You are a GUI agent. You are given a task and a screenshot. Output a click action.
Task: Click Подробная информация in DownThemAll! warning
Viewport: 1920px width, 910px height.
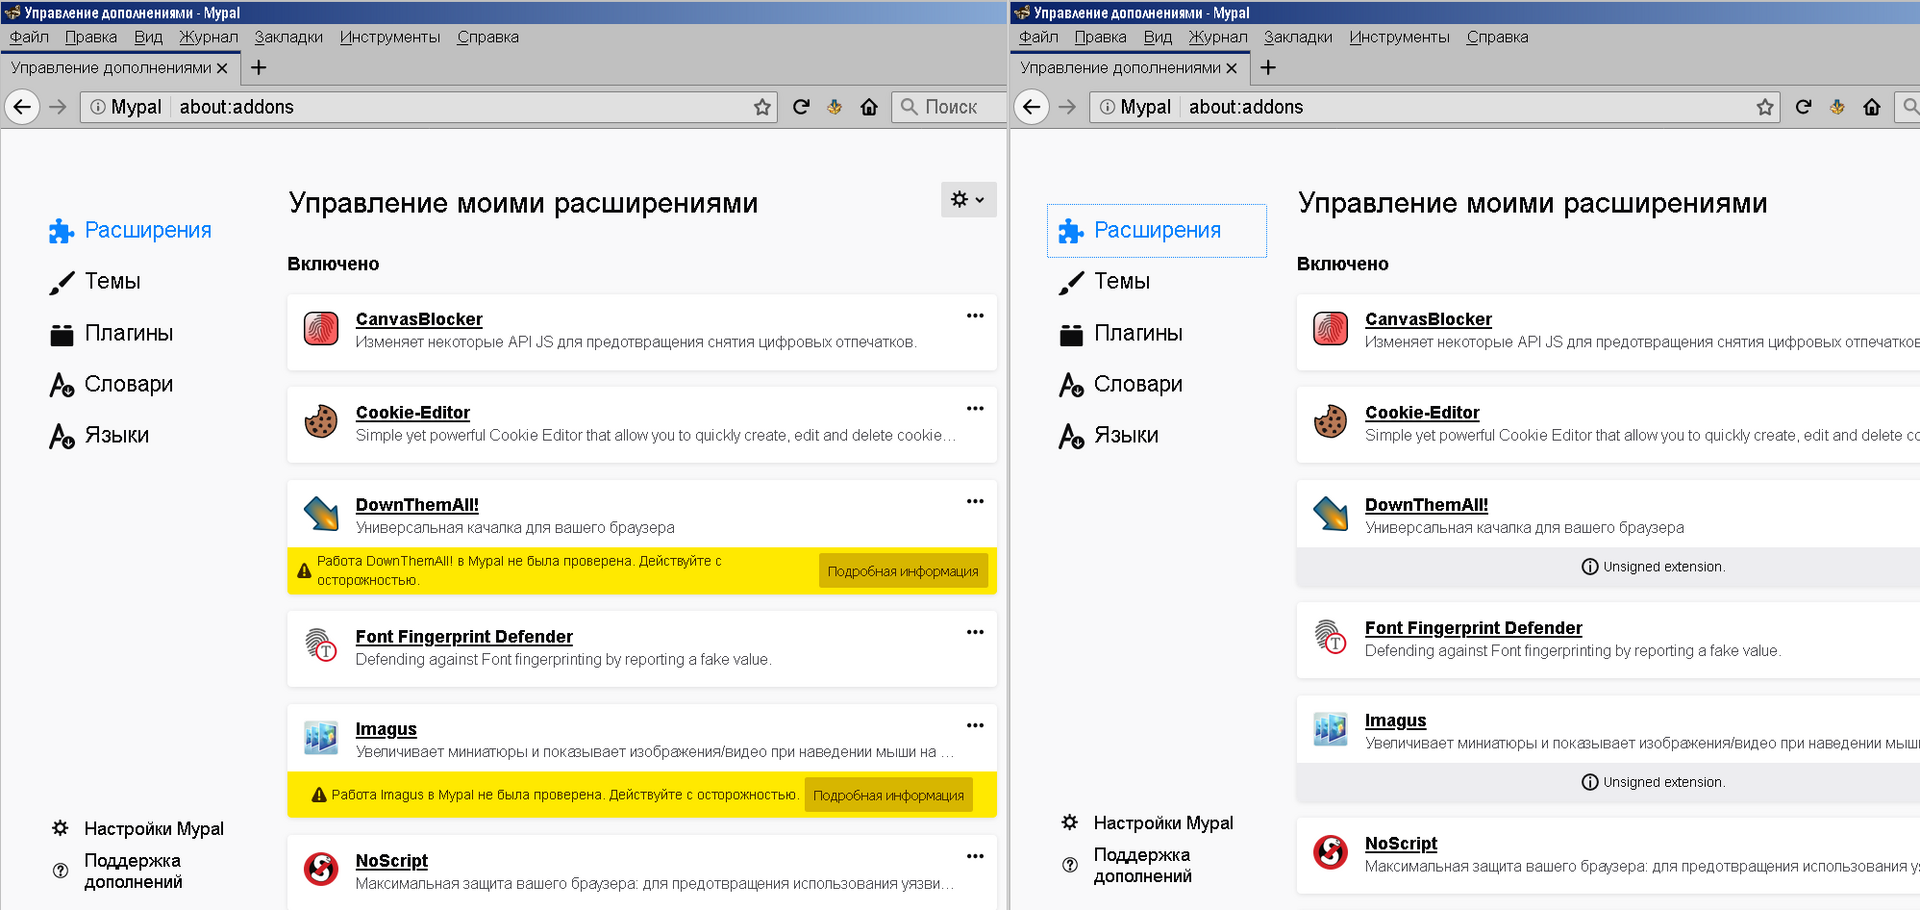[903, 571]
